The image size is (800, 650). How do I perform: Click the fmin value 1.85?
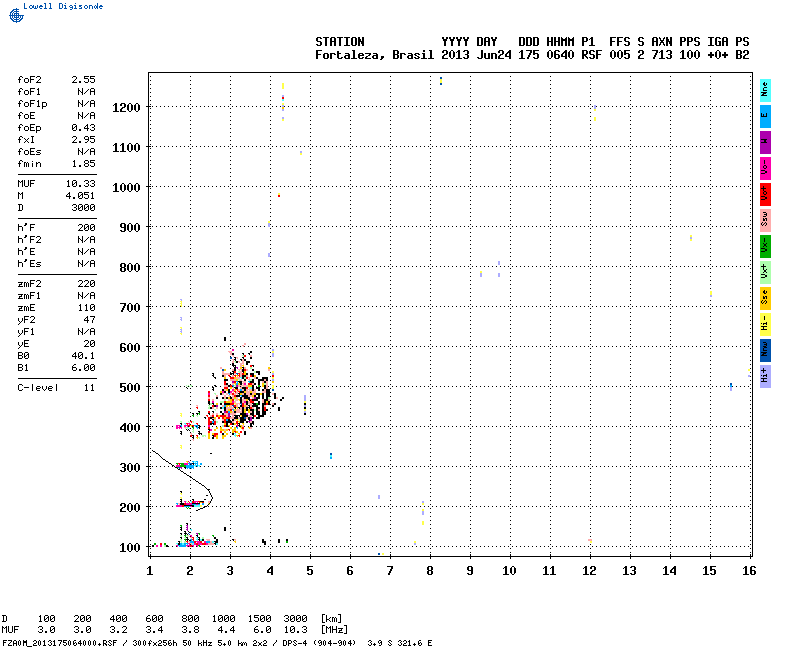pos(83,164)
